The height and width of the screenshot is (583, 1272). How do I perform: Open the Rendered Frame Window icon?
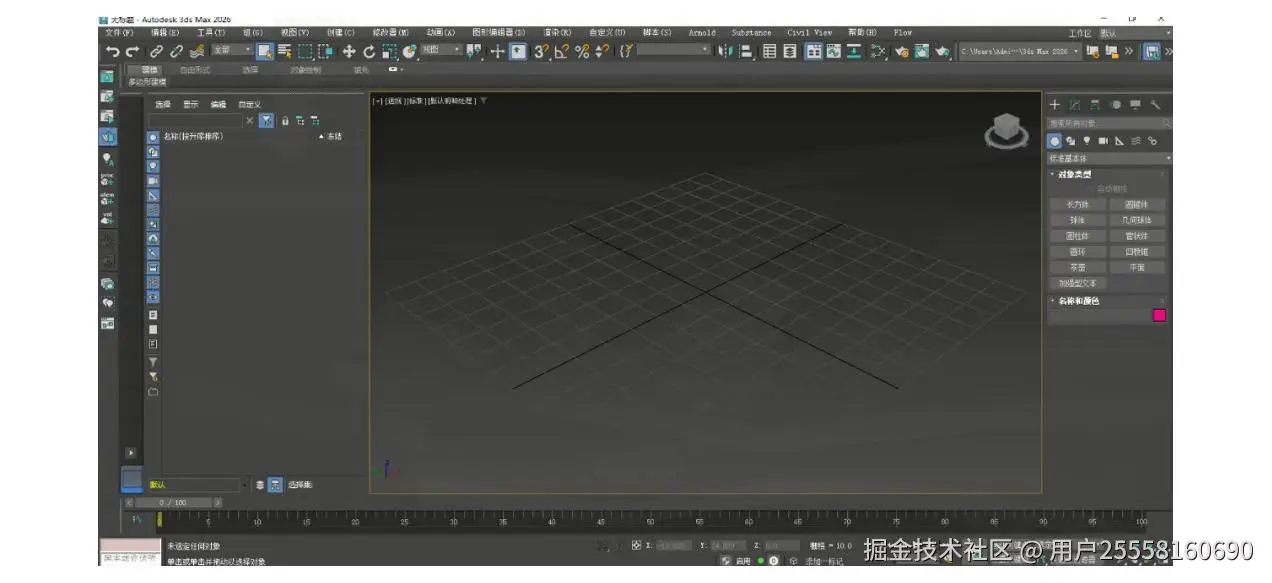[921, 51]
